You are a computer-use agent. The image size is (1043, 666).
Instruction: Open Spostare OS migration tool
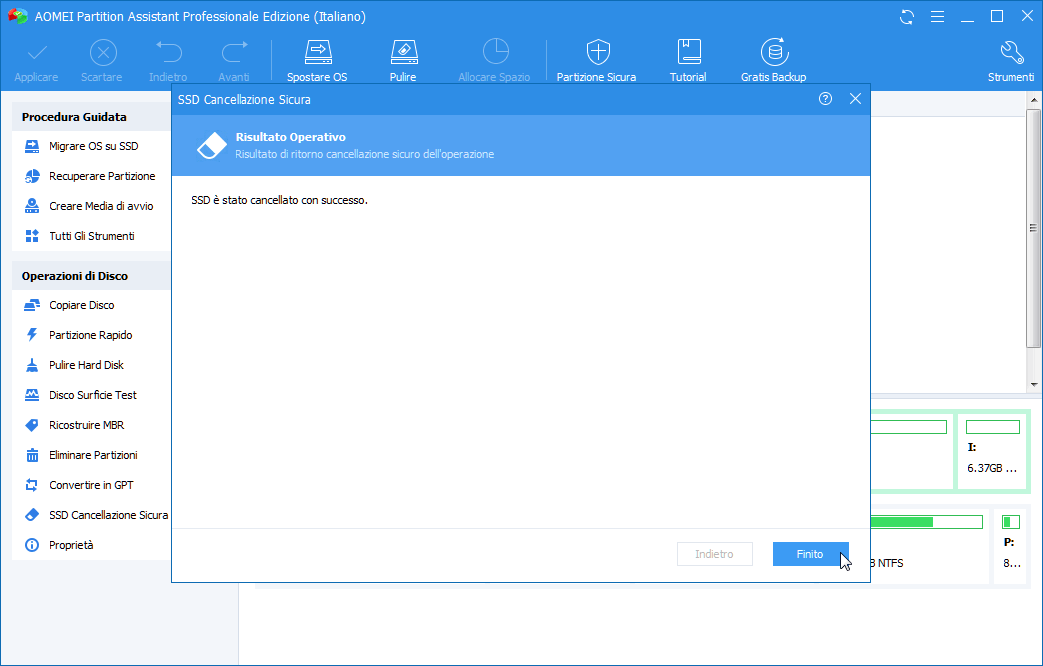(x=317, y=60)
